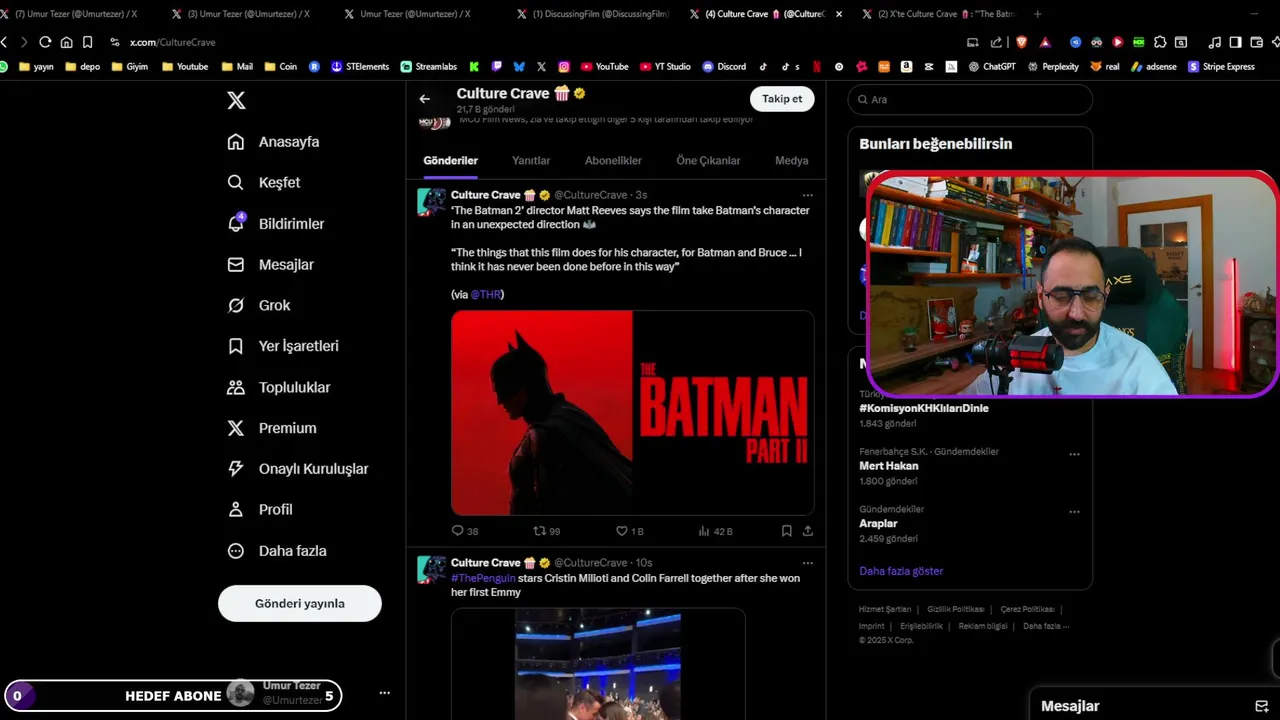Open Keşfet explore page
This screenshot has height=720, width=1280.
pyautogui.click(x=264, y=183)
